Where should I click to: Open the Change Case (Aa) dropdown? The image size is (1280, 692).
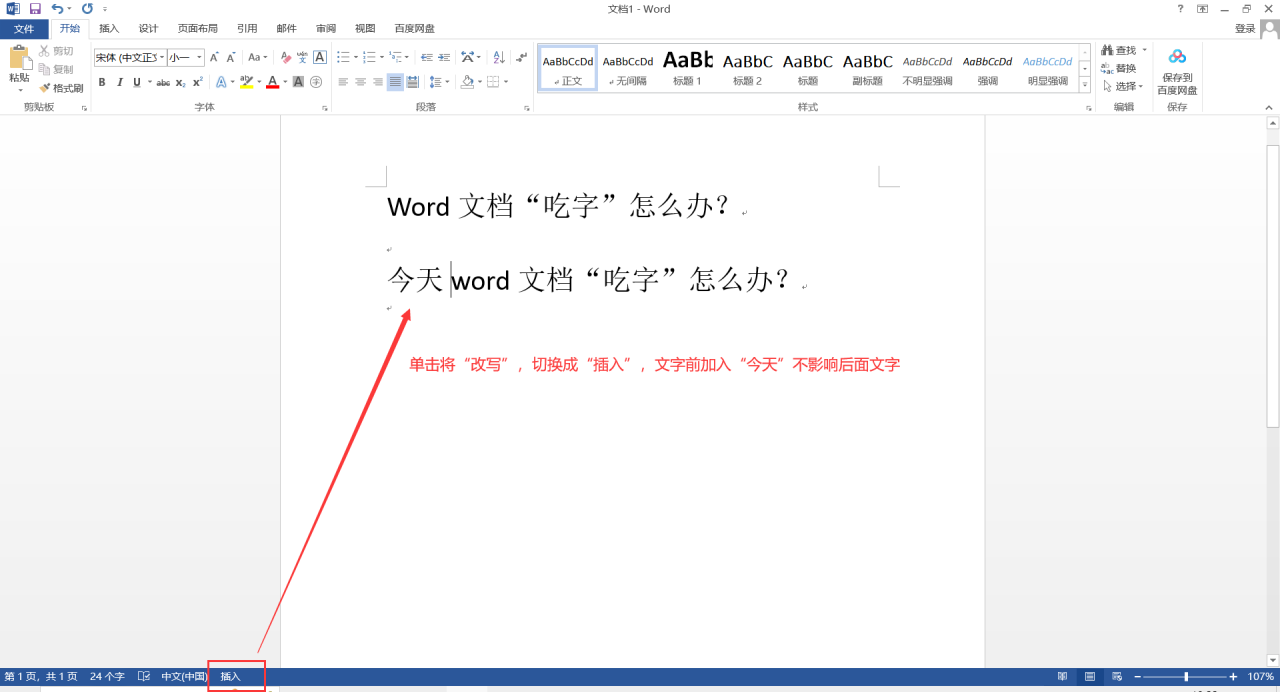(x=258, y=57)
